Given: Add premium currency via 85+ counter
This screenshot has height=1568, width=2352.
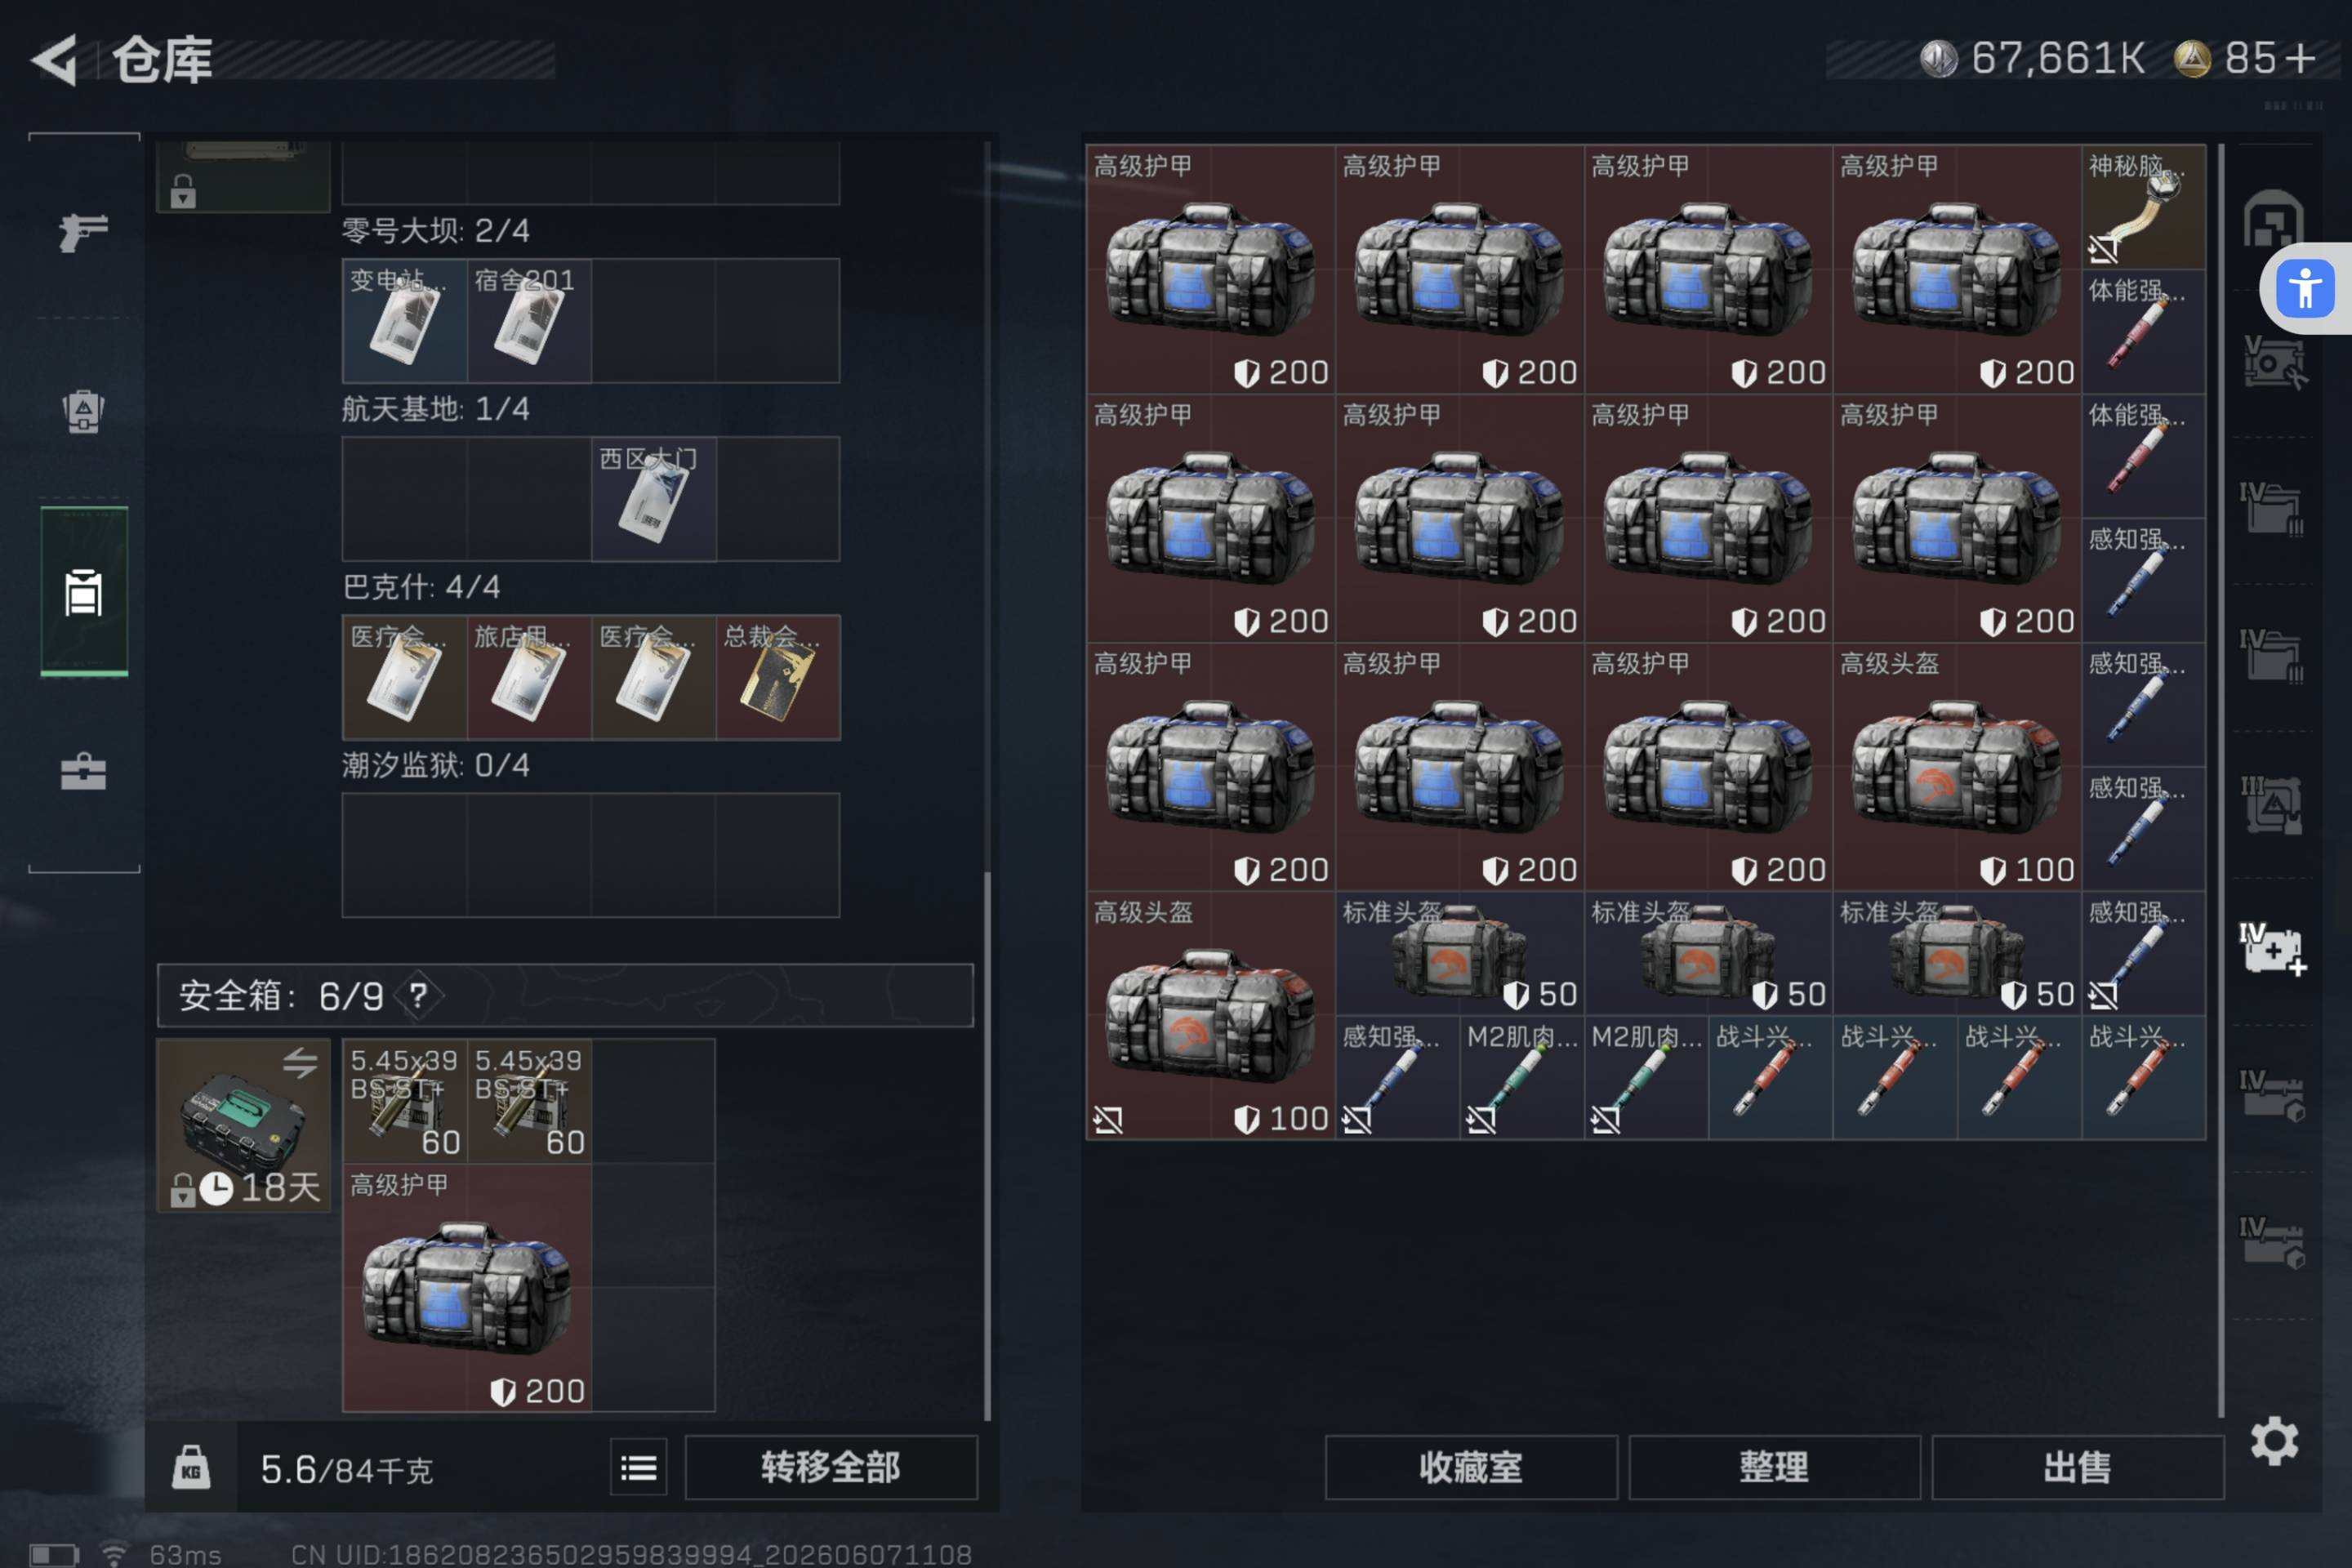Looking at the screenshot, I should (x=2246, y=58).
